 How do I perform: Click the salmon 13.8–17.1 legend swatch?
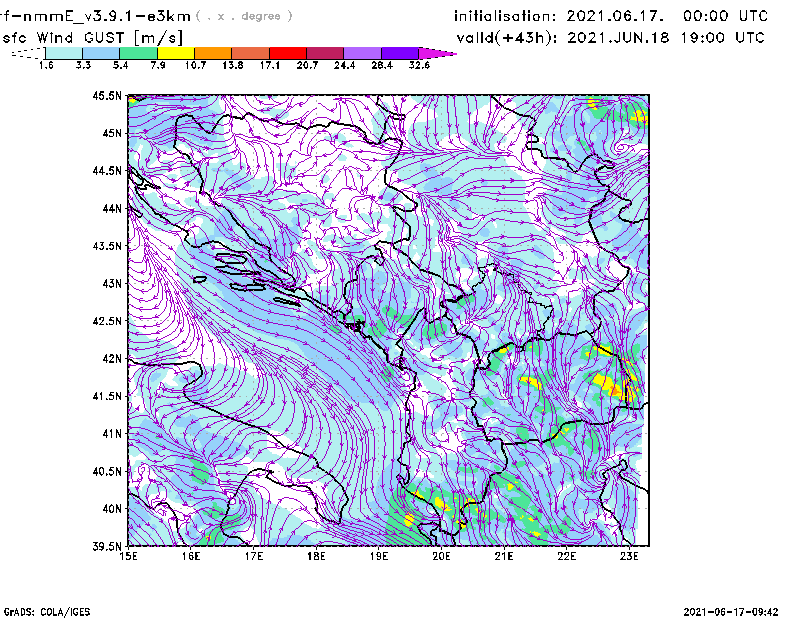[x=251, y=53]
